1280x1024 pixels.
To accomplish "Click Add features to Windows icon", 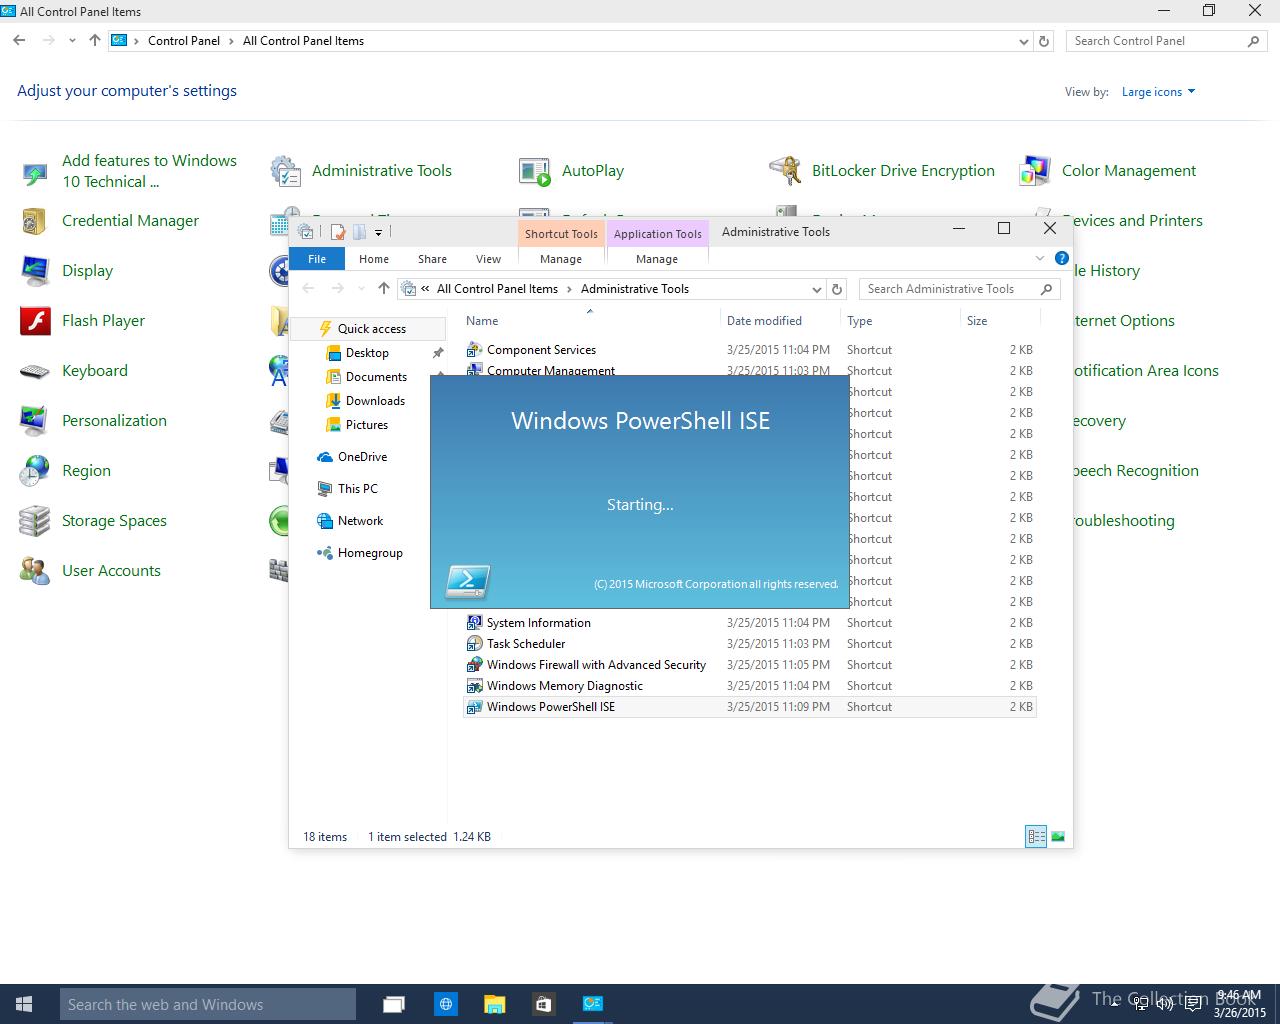I will pyautogui.click(x=35, y=174).
